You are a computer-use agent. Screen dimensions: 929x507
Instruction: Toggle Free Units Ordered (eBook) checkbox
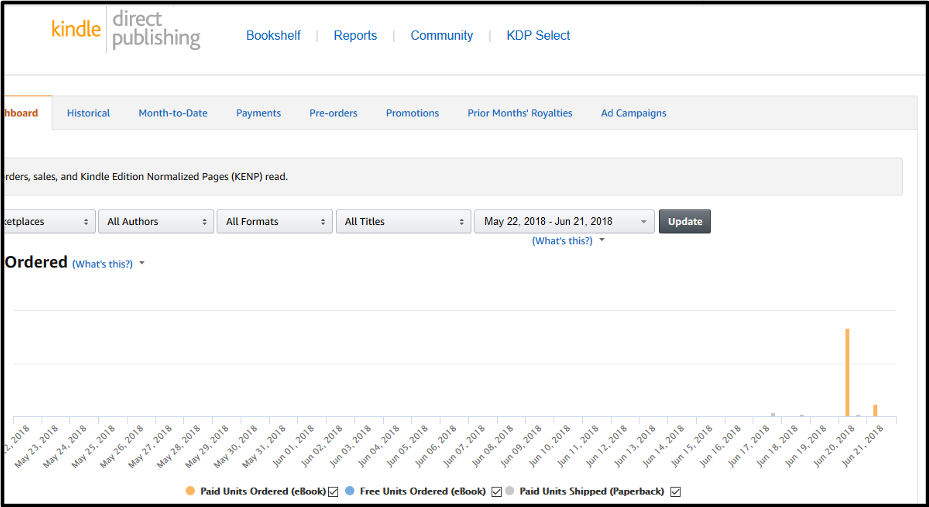[x=496, y=492]
